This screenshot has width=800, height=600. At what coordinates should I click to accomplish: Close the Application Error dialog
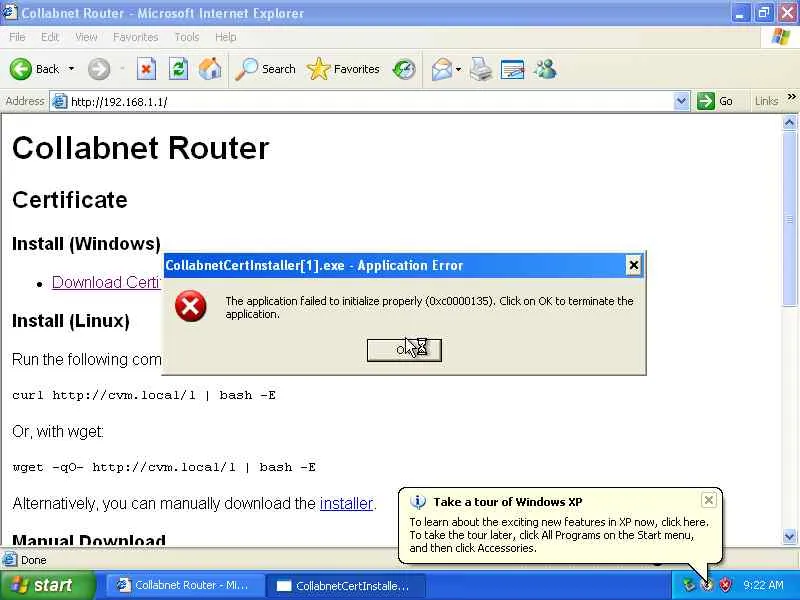633,265
